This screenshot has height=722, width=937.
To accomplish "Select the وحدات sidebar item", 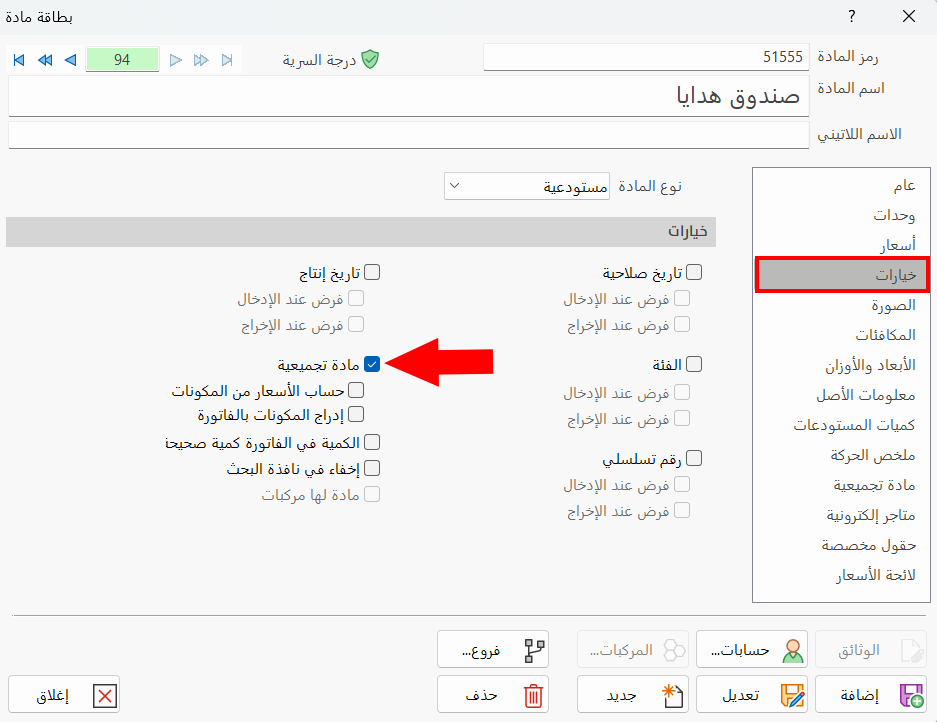I will pos(841,215).
